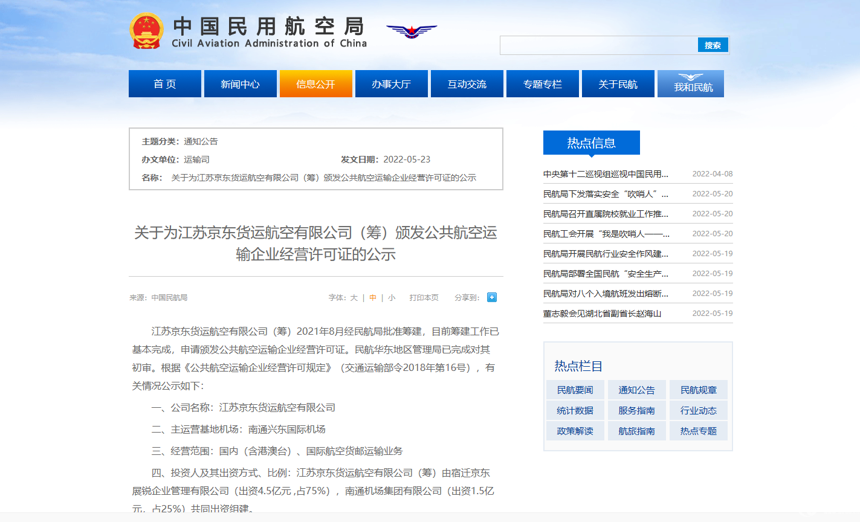Image resolution: width=860 pixels, height=522 pixels.
Task: Open the 互动交流 nav tab
Action: tap(467, 84)
